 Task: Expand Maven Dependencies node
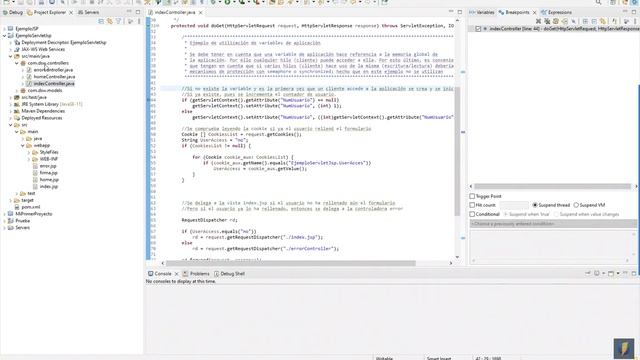11,111
